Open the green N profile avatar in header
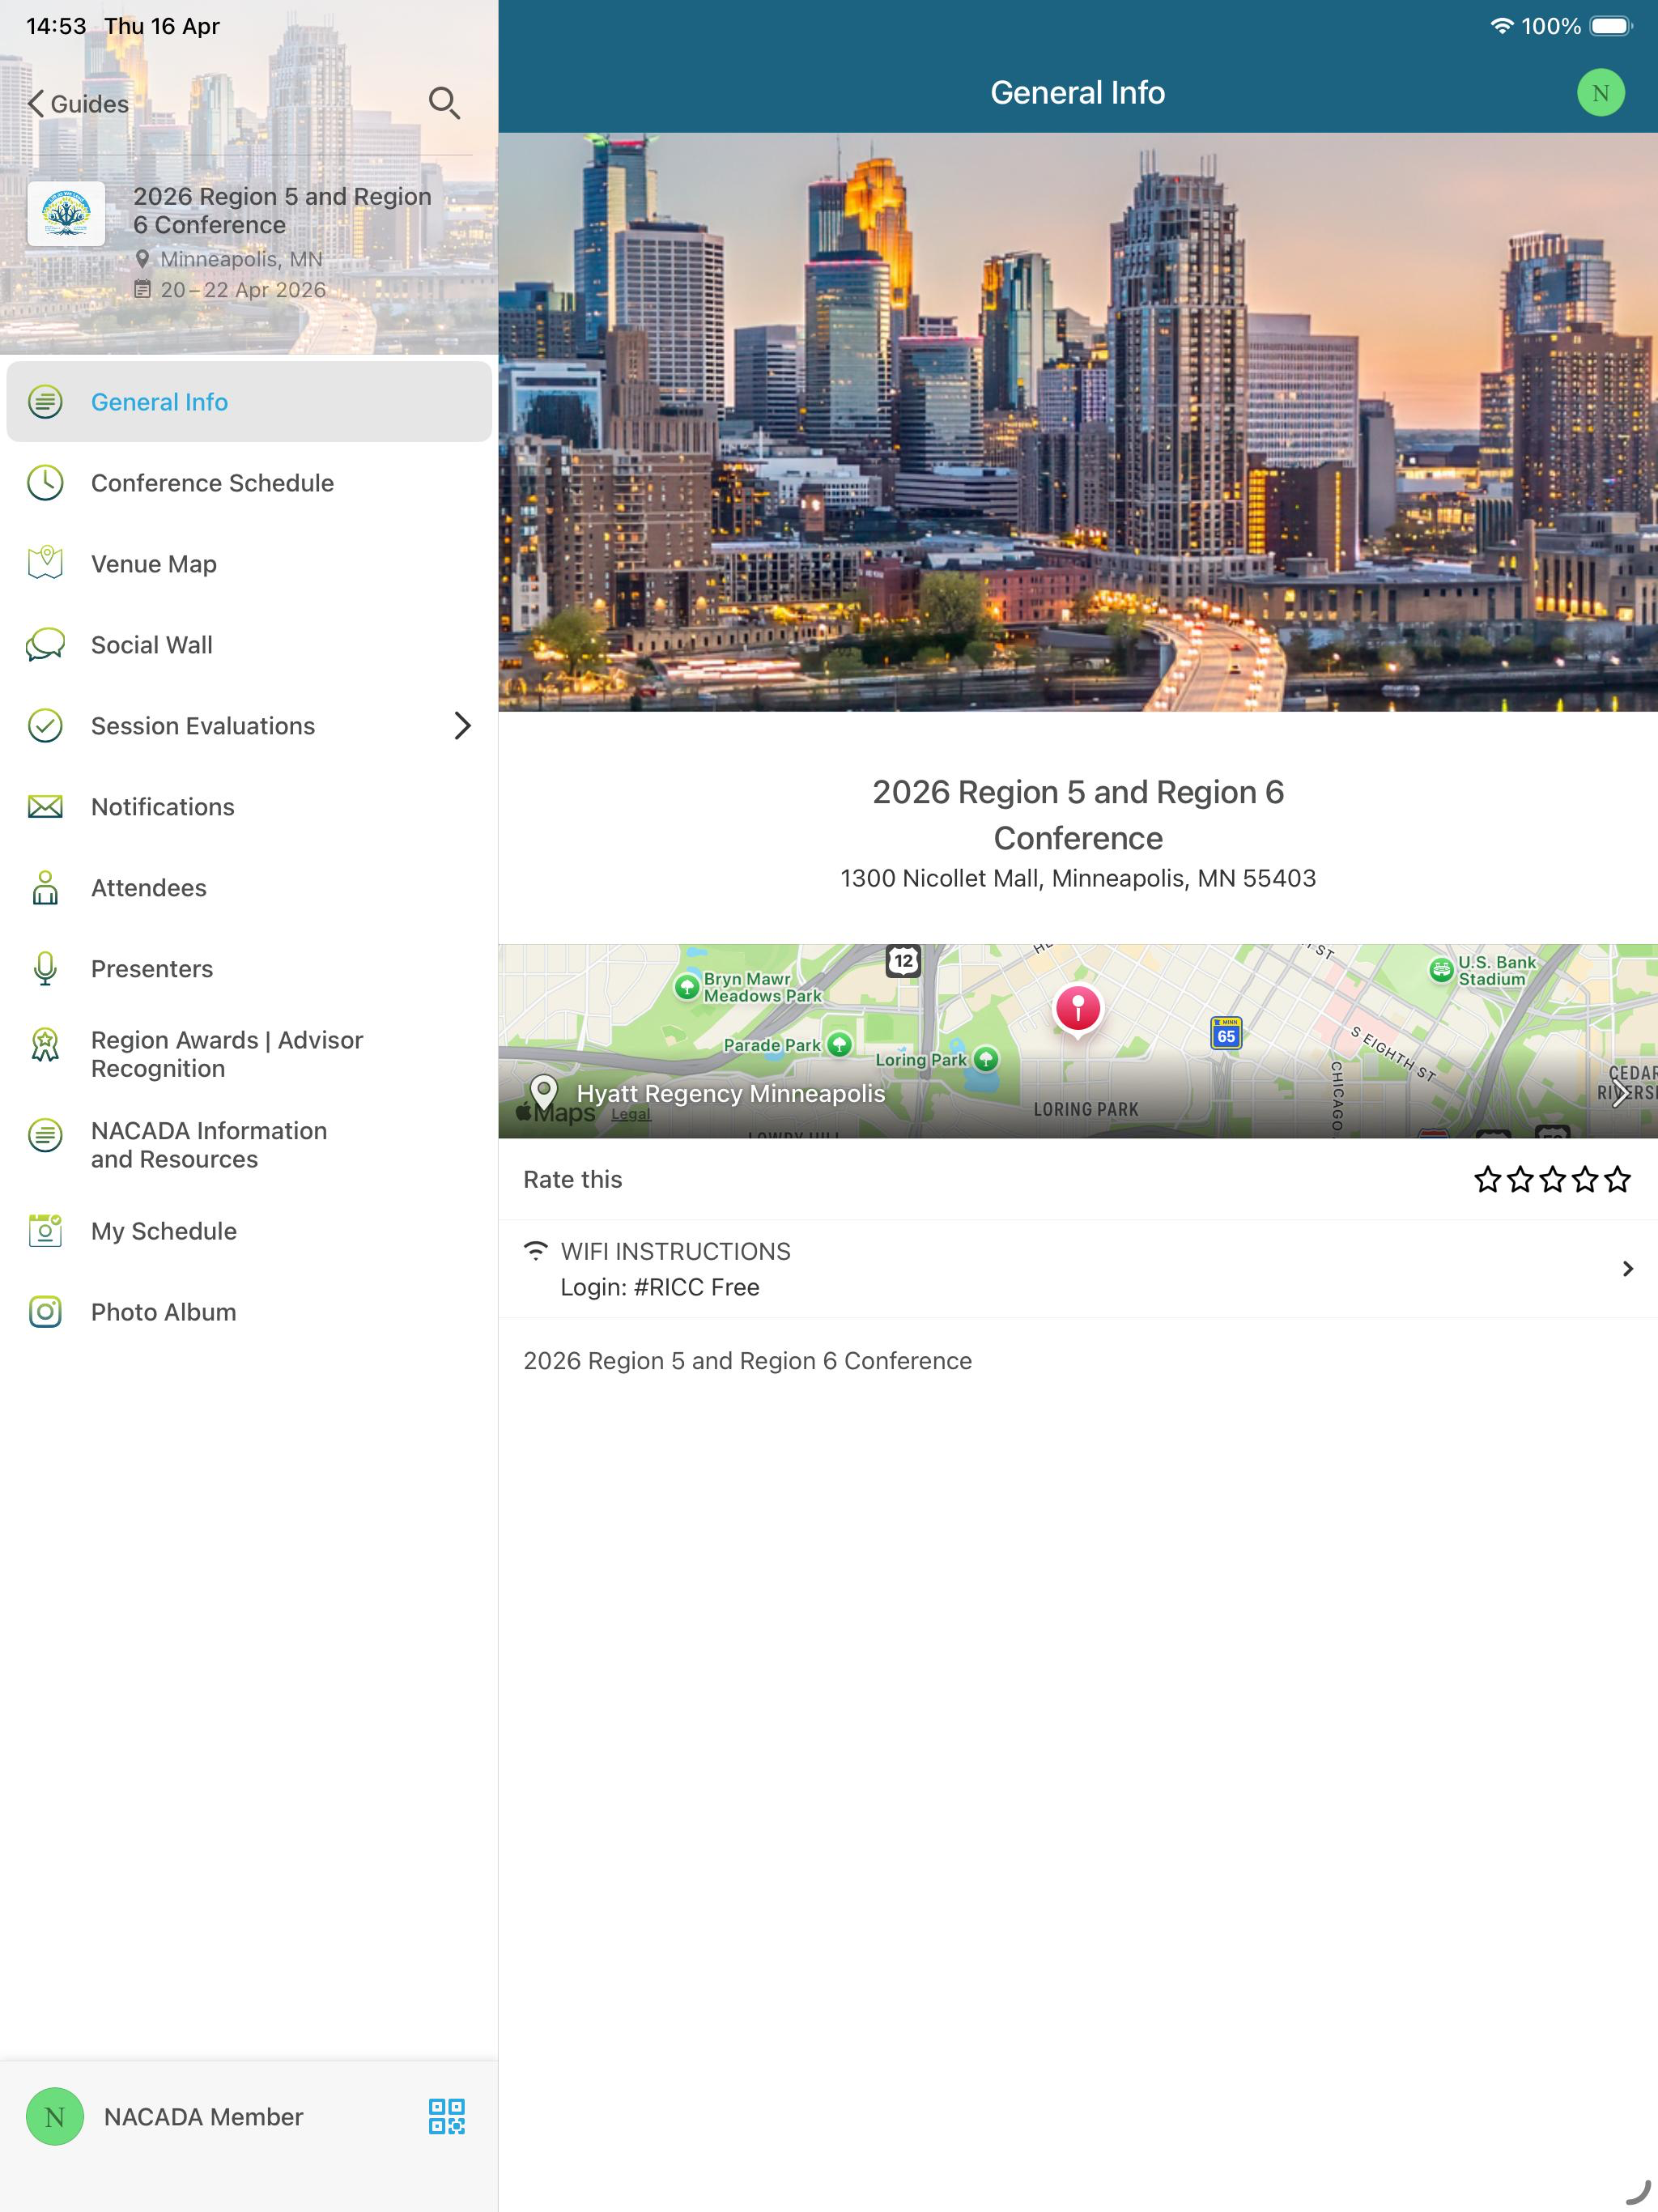 pyautogui.click(x=1600, y=93)
